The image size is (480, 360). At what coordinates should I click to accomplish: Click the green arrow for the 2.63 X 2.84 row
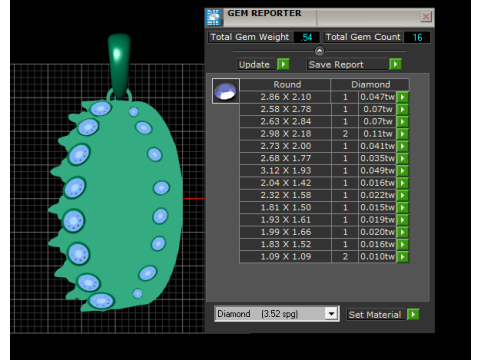click(403, 122)
